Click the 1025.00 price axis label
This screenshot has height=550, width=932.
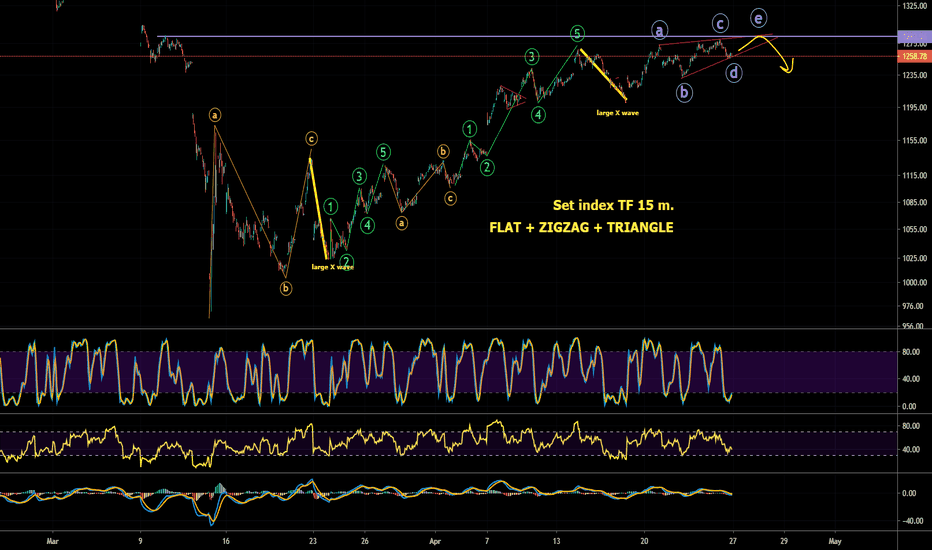click(914, 258)
